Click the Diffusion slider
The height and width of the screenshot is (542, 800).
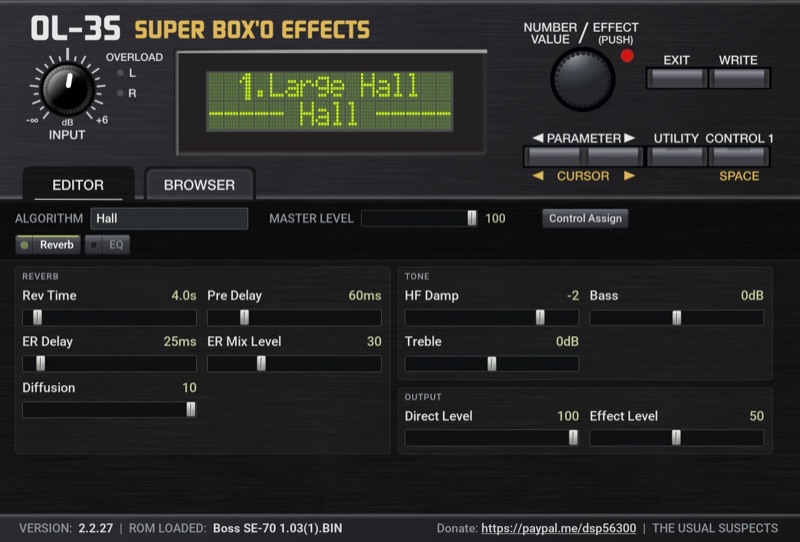point(109,409)
